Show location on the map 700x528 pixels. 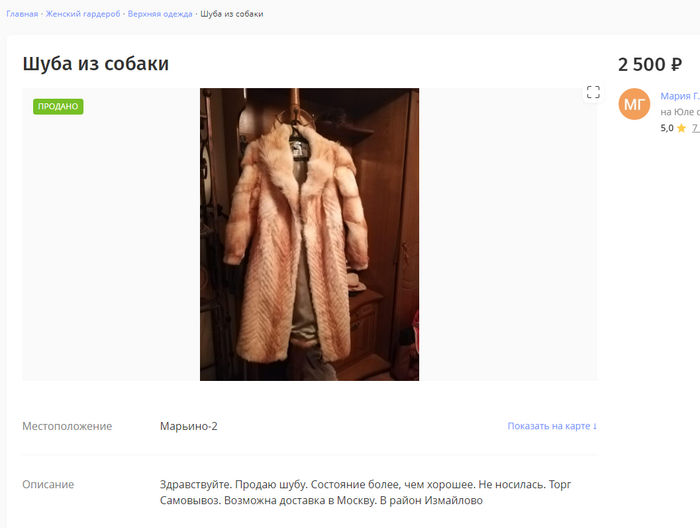pyautogui.click(x=552, y=426)
